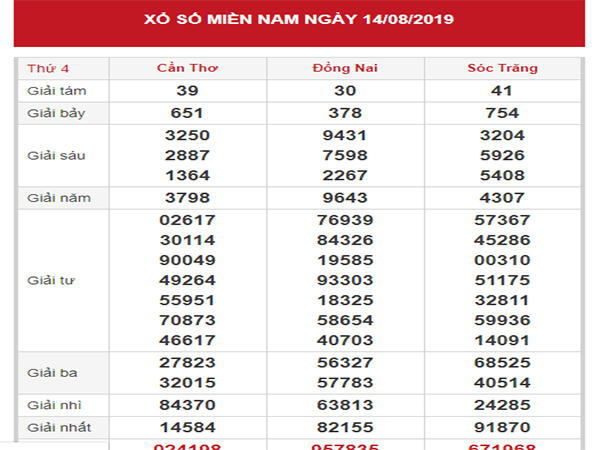The height and width of the screenshot is (450, 600).
Task: Click the red lottery title banner
Action: (x=300, y=20)
